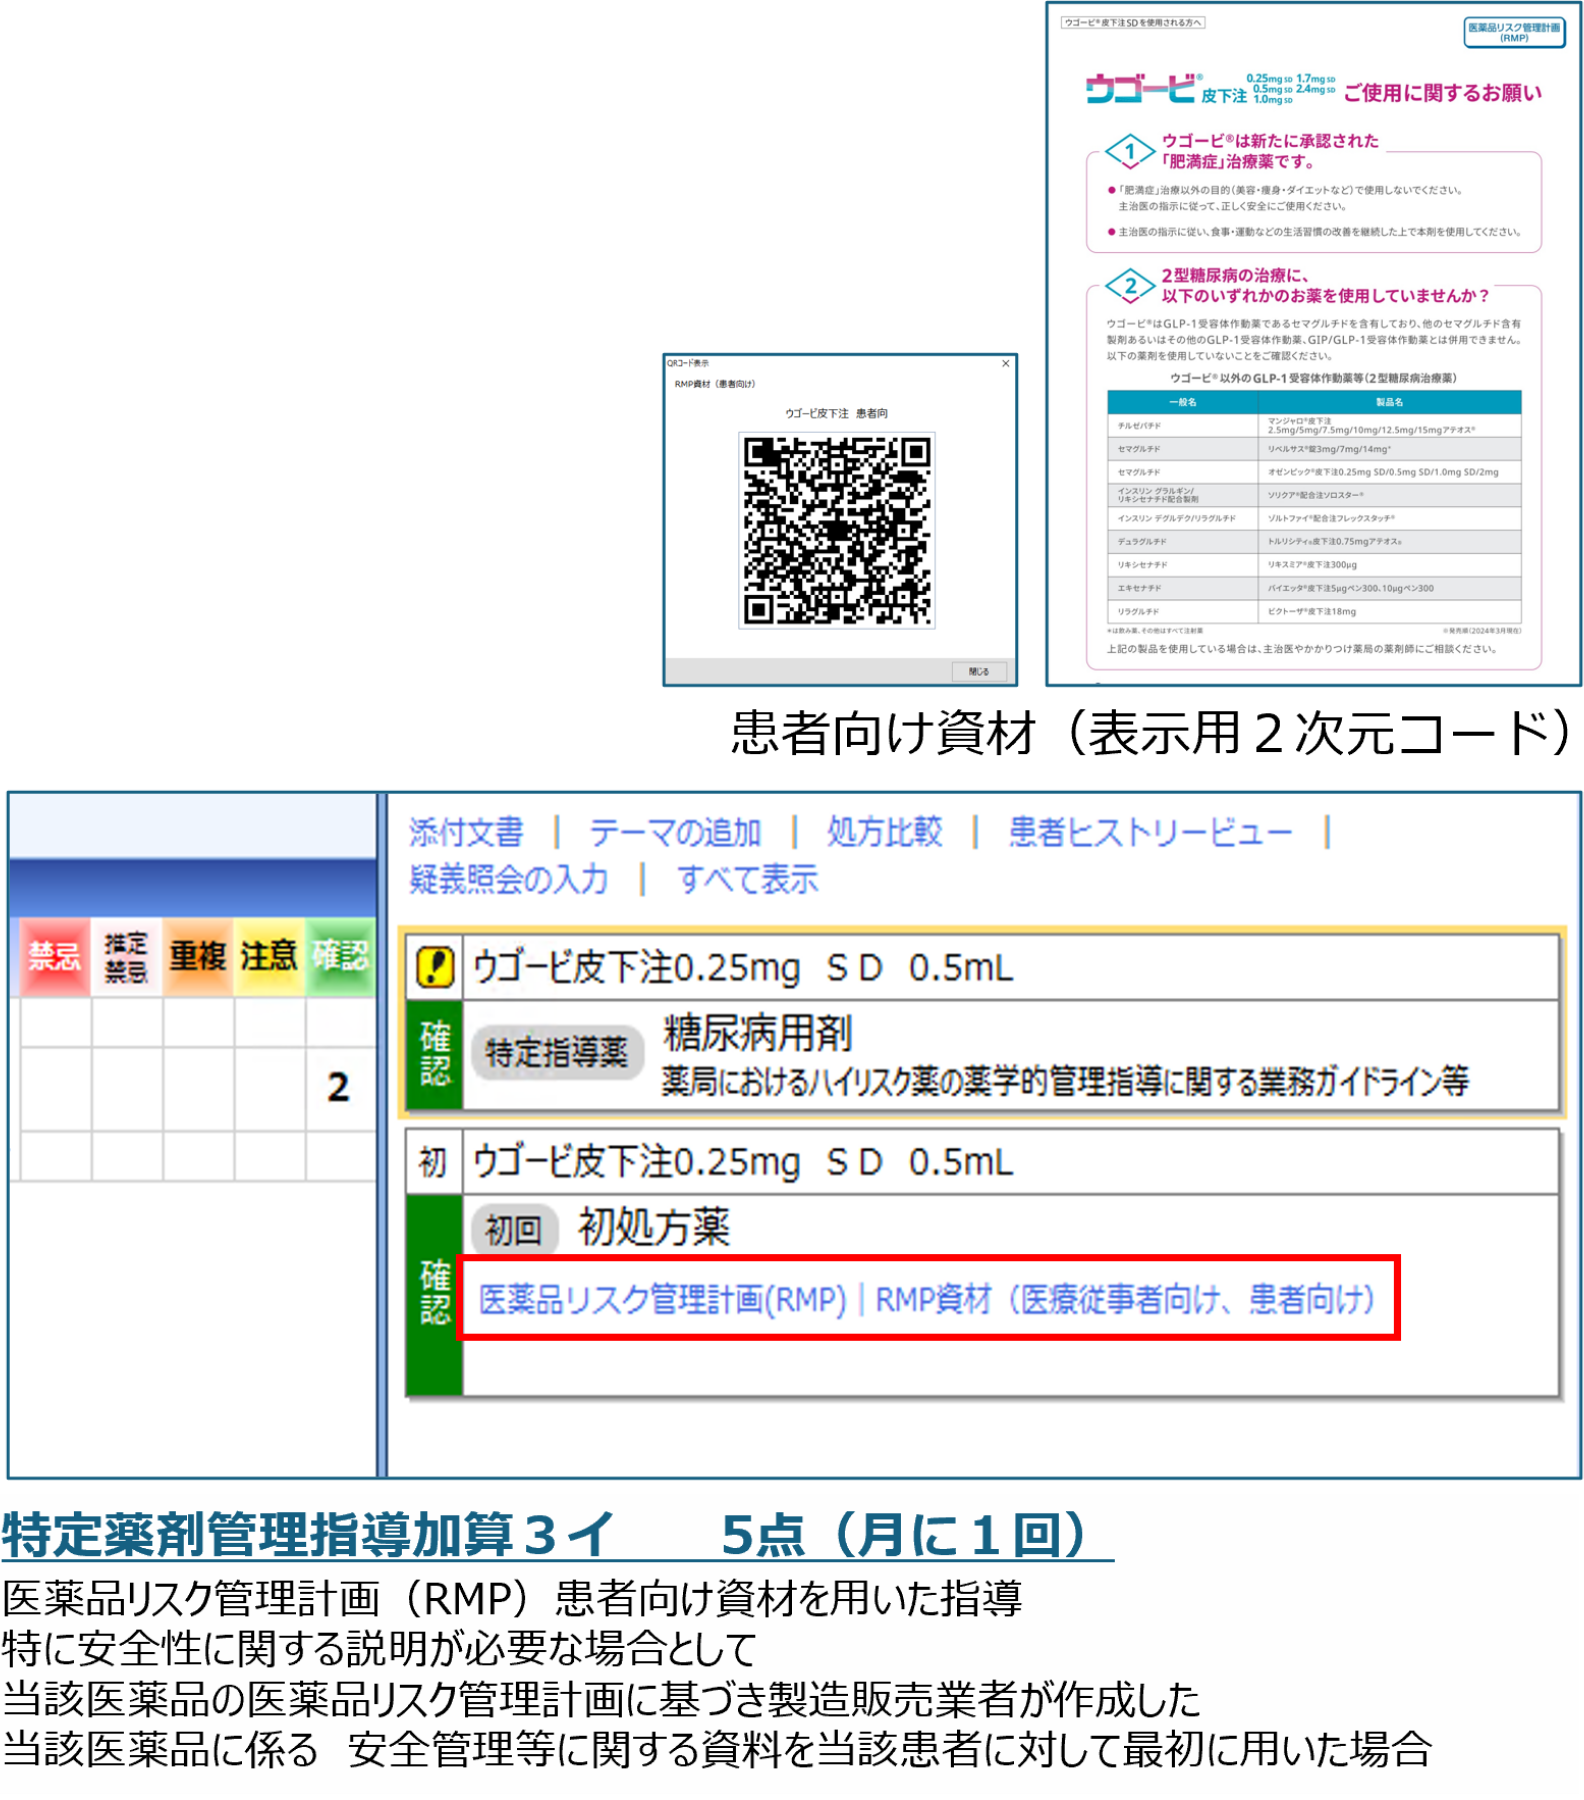Open the 添付文書 link

pyautogui.click(x=466, y=832)
